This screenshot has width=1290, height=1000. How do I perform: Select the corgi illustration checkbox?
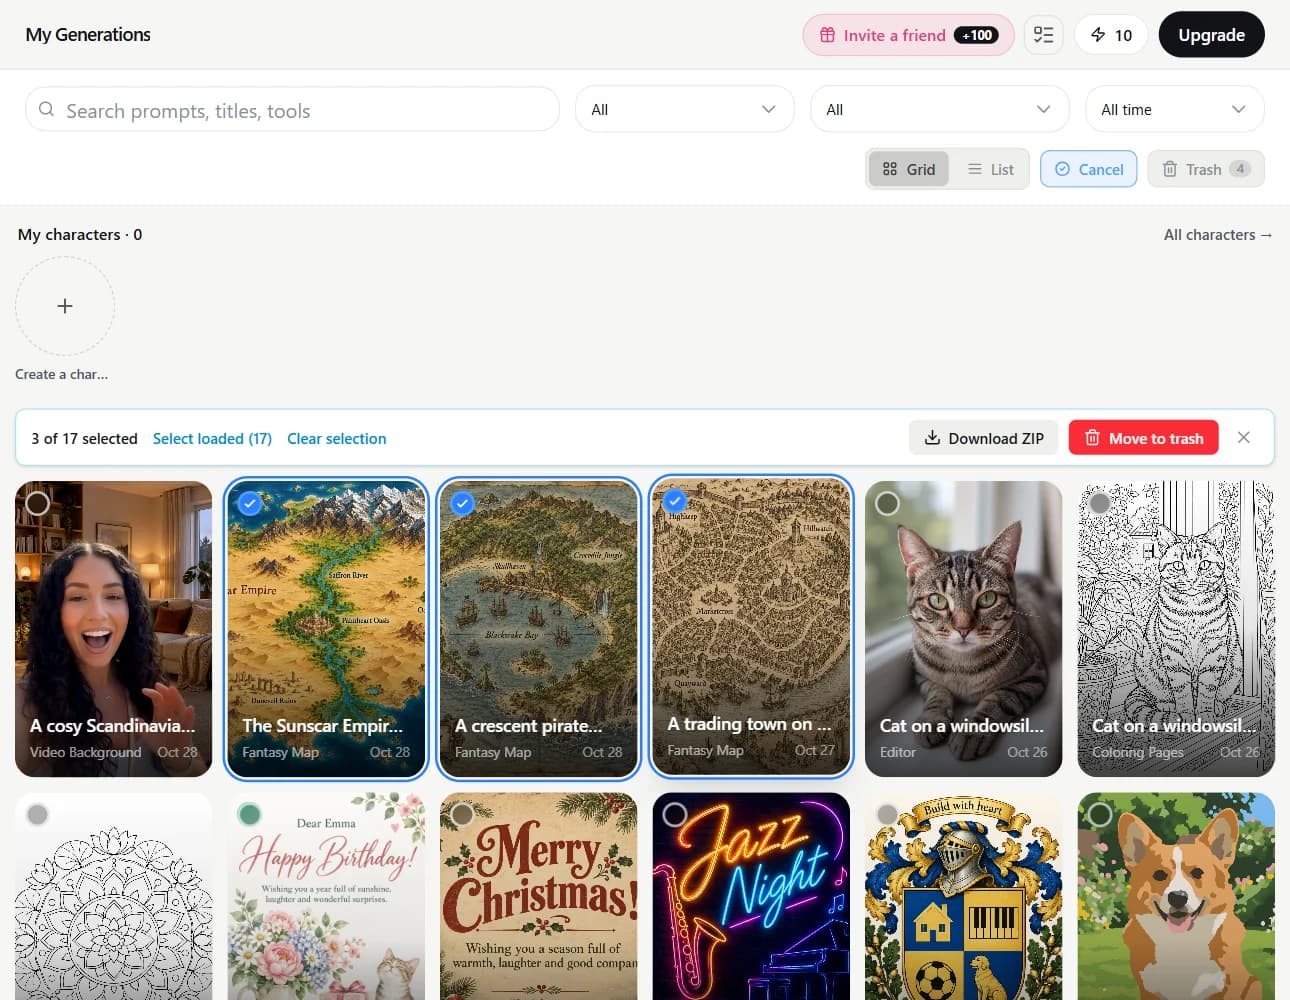coord(1100,814)
